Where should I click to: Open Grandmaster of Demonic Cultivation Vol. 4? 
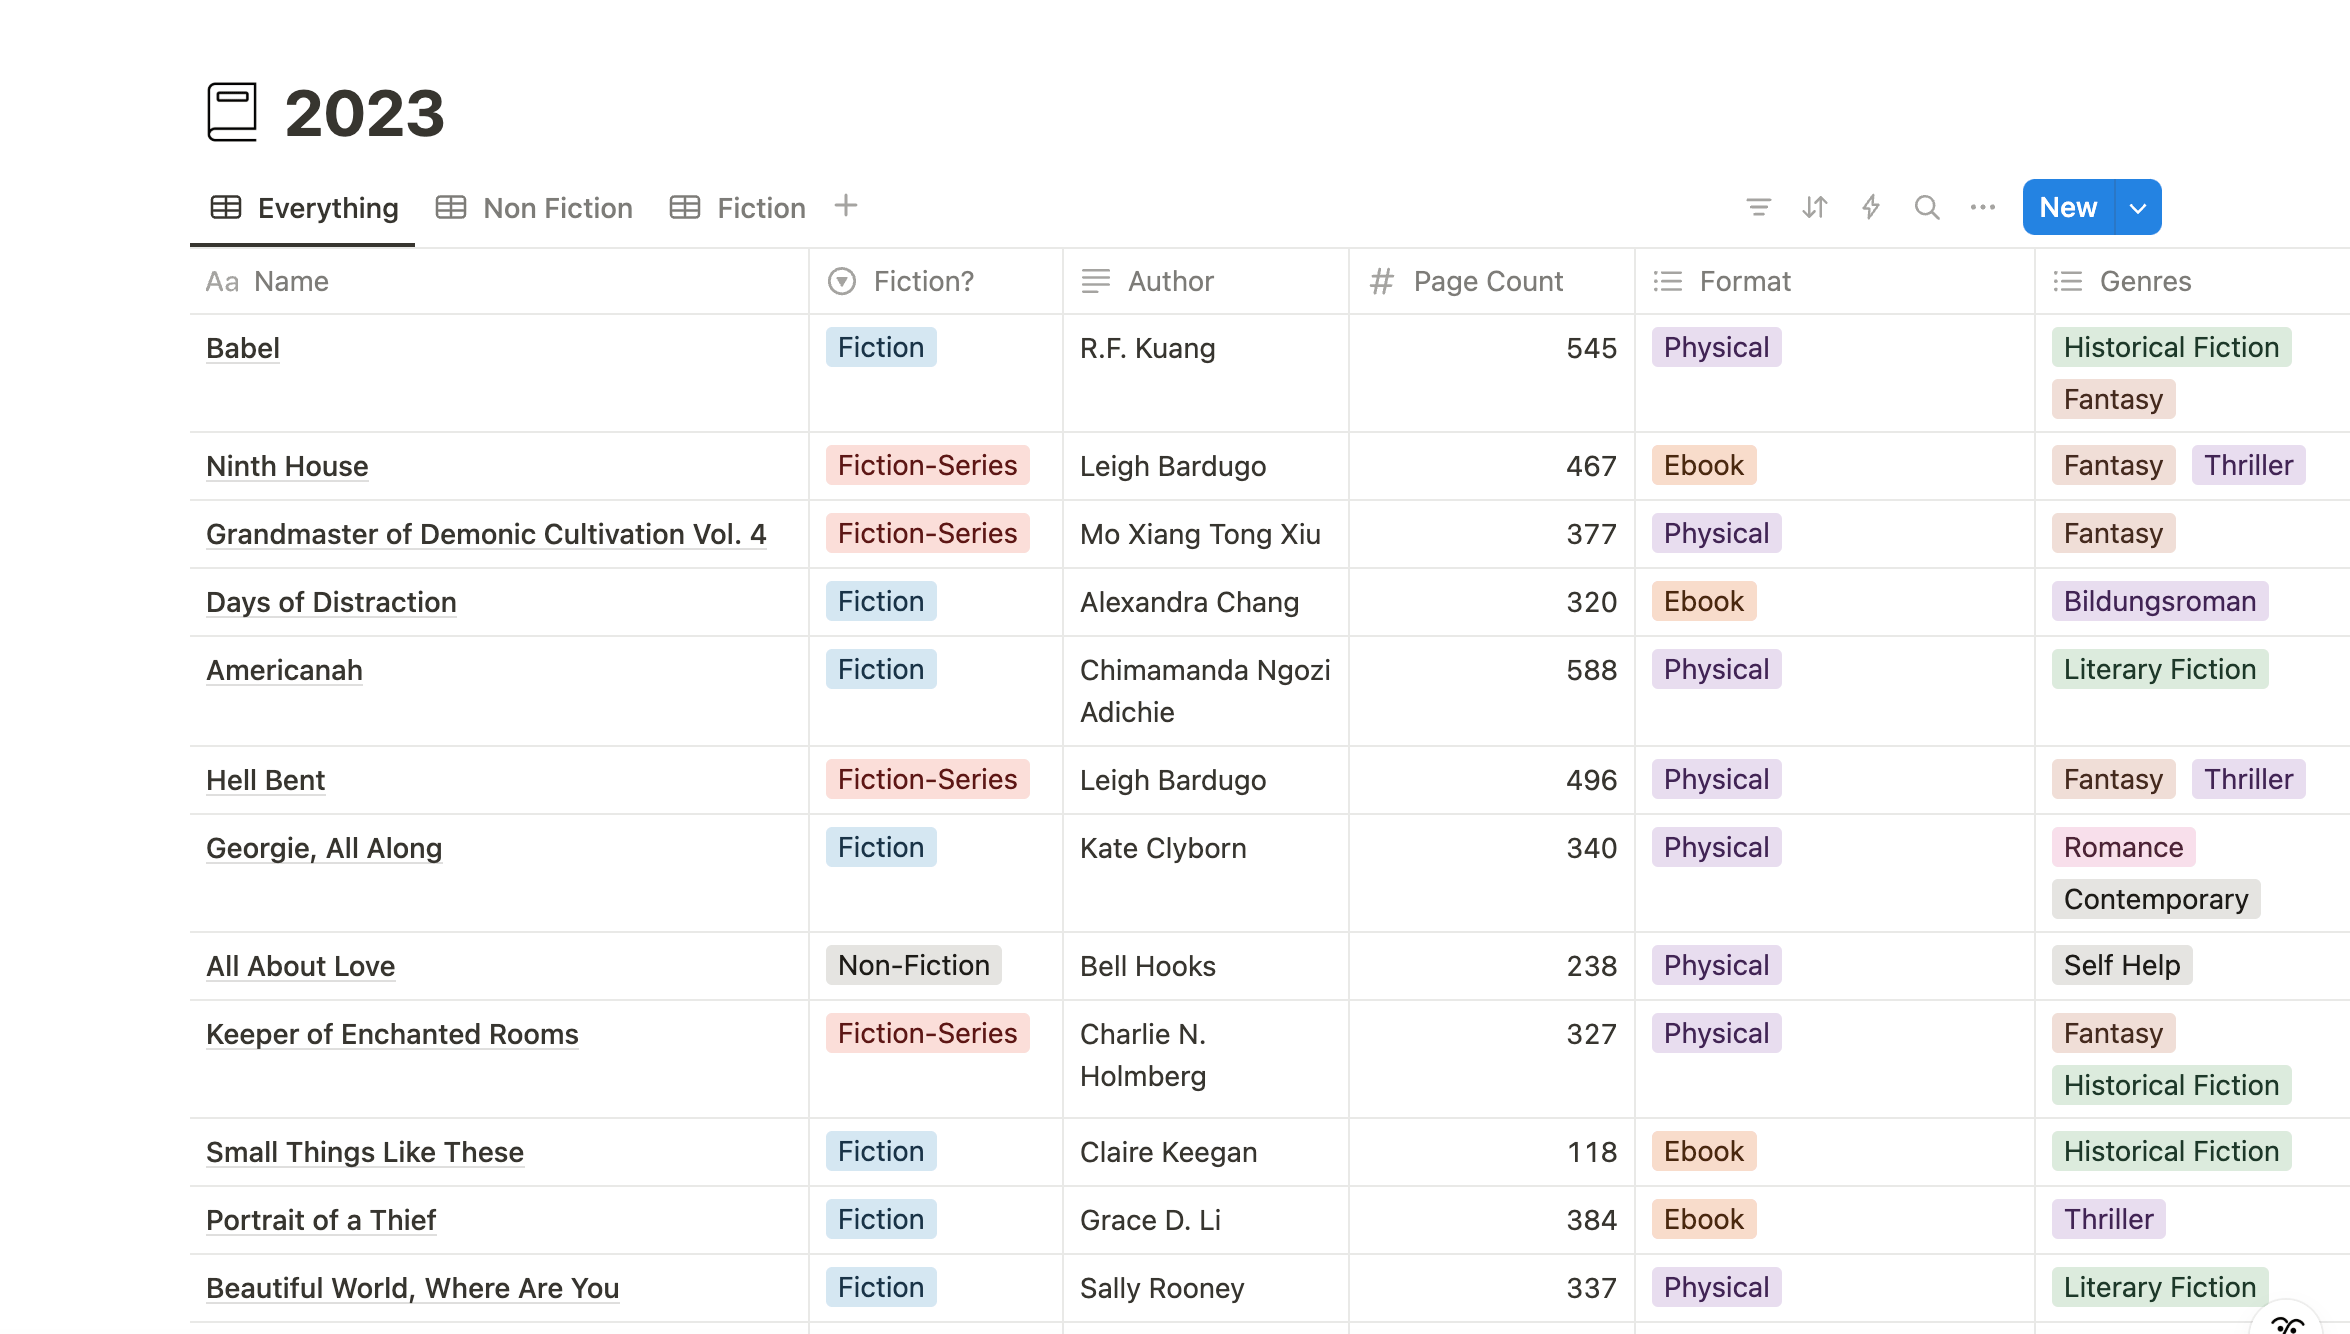486,534
